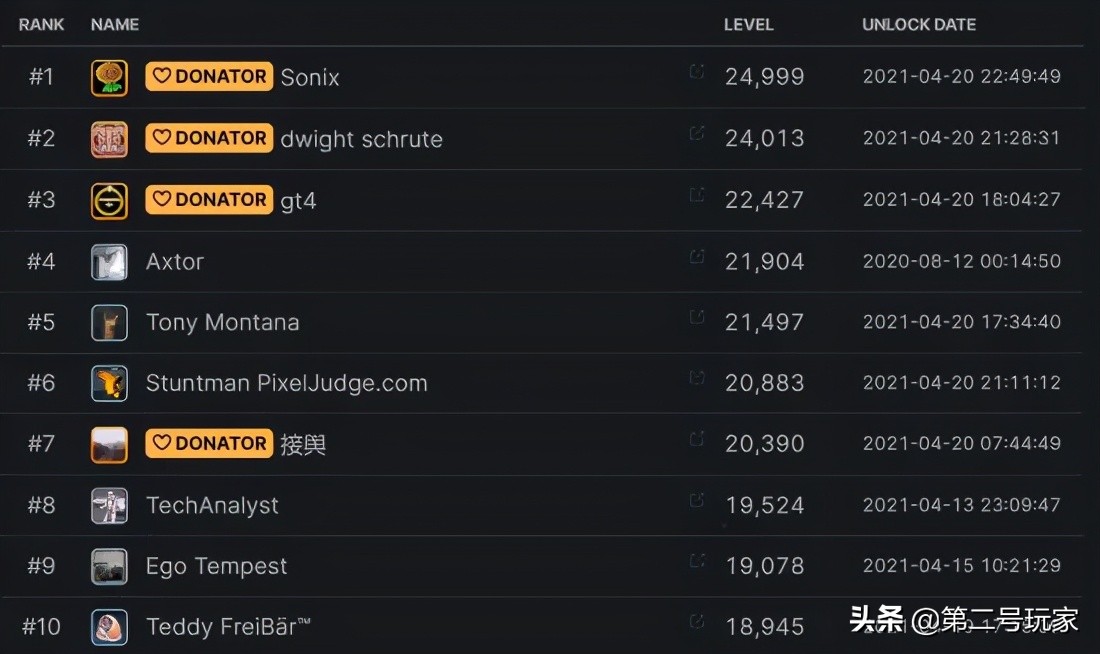Go to TechAnalyst's profile name
Image resolution: width=1100 pixels, height=654 pixels.
(212, 506)
